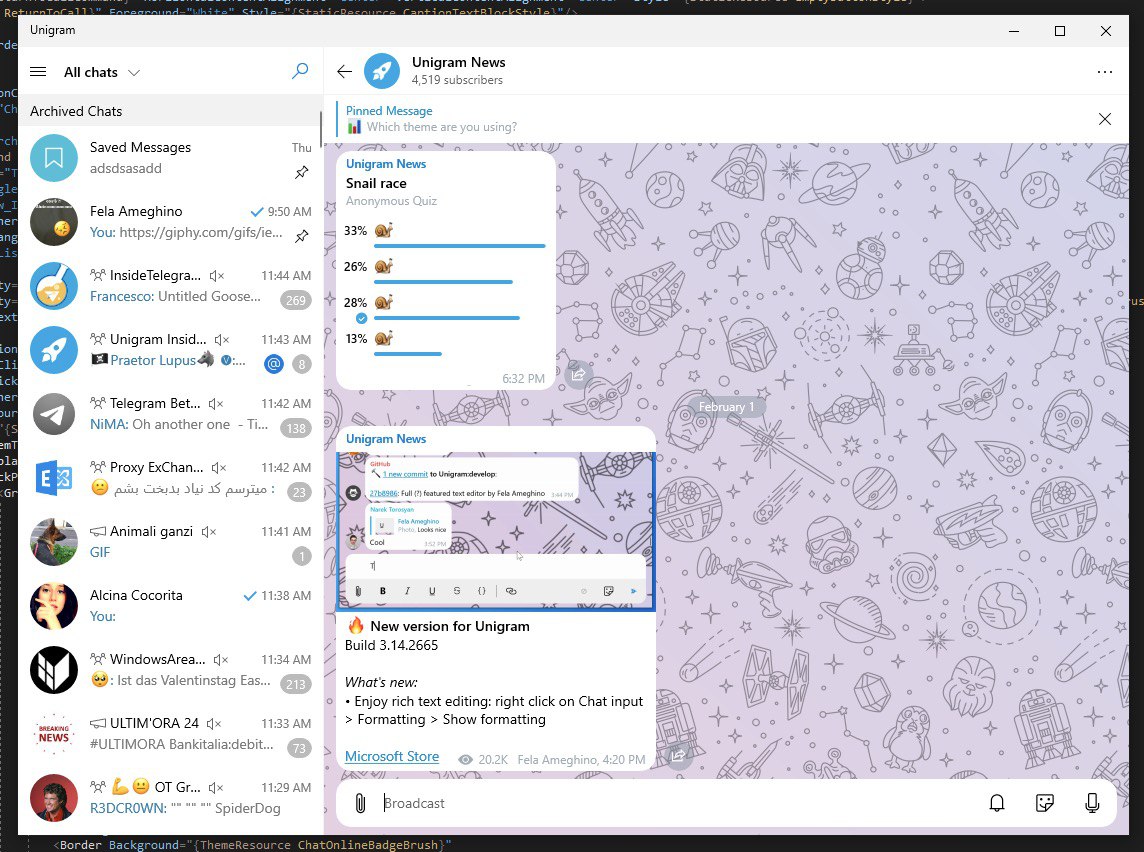Open Archived Chats
Image resolution: width=1144 pixels, height=852 pixels.
169,111
